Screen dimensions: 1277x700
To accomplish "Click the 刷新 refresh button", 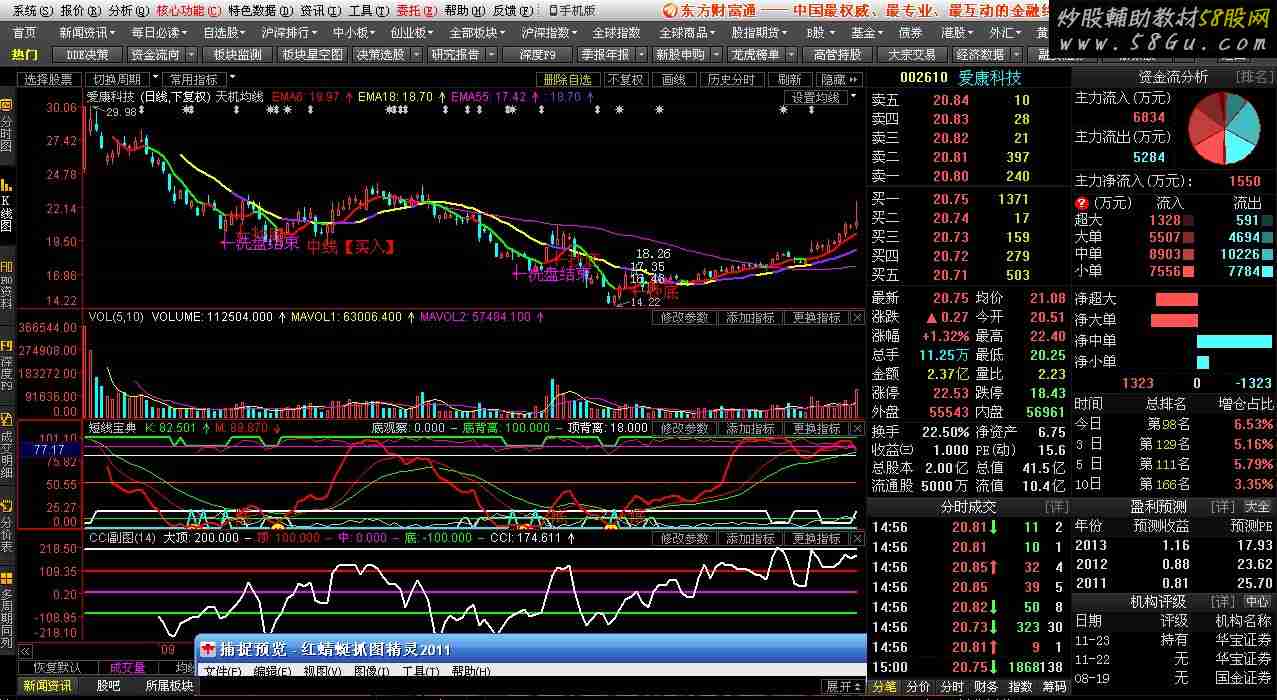I will [790, 80].
